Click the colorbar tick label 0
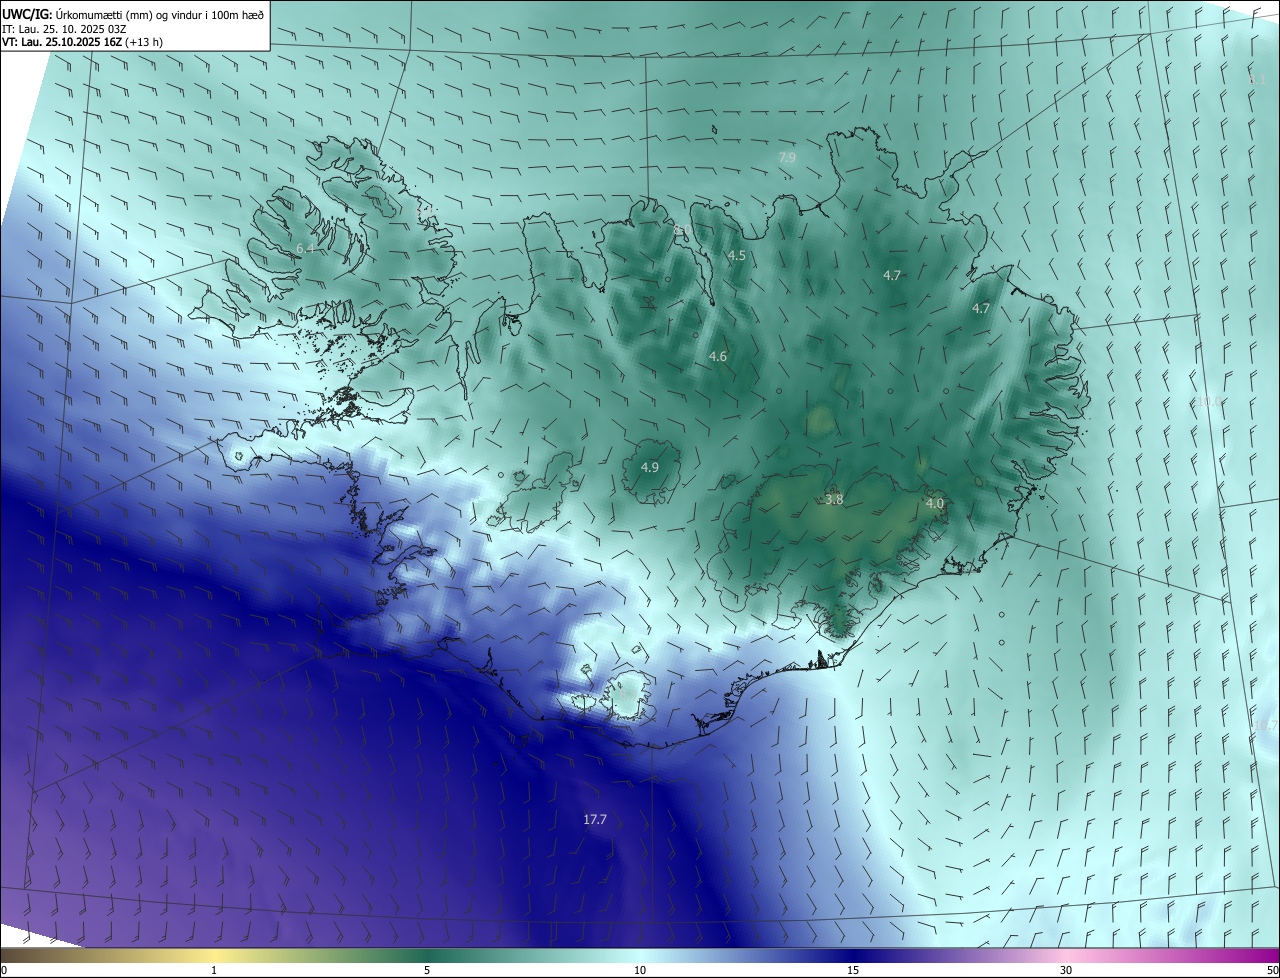1280x978 pixels. 3,971
